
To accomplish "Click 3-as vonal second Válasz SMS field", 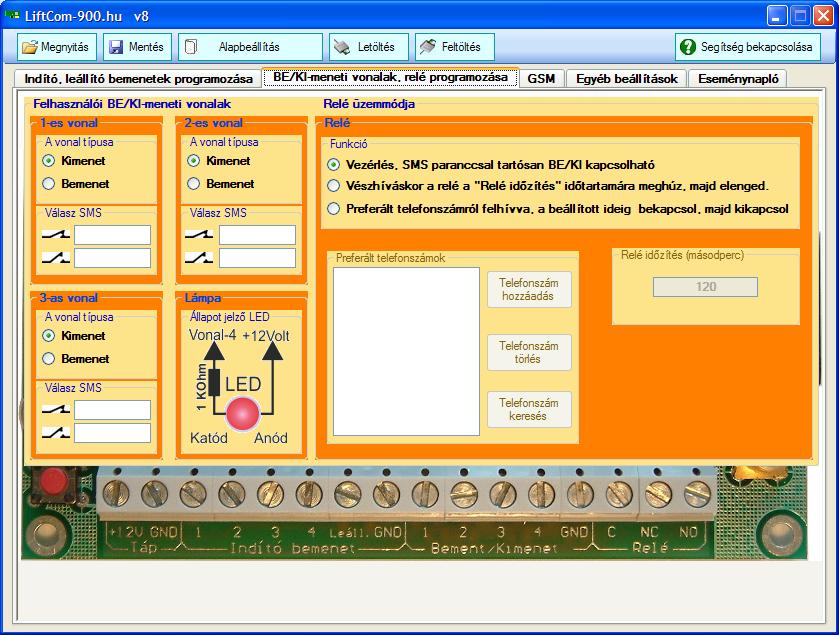I will point(112,433).
